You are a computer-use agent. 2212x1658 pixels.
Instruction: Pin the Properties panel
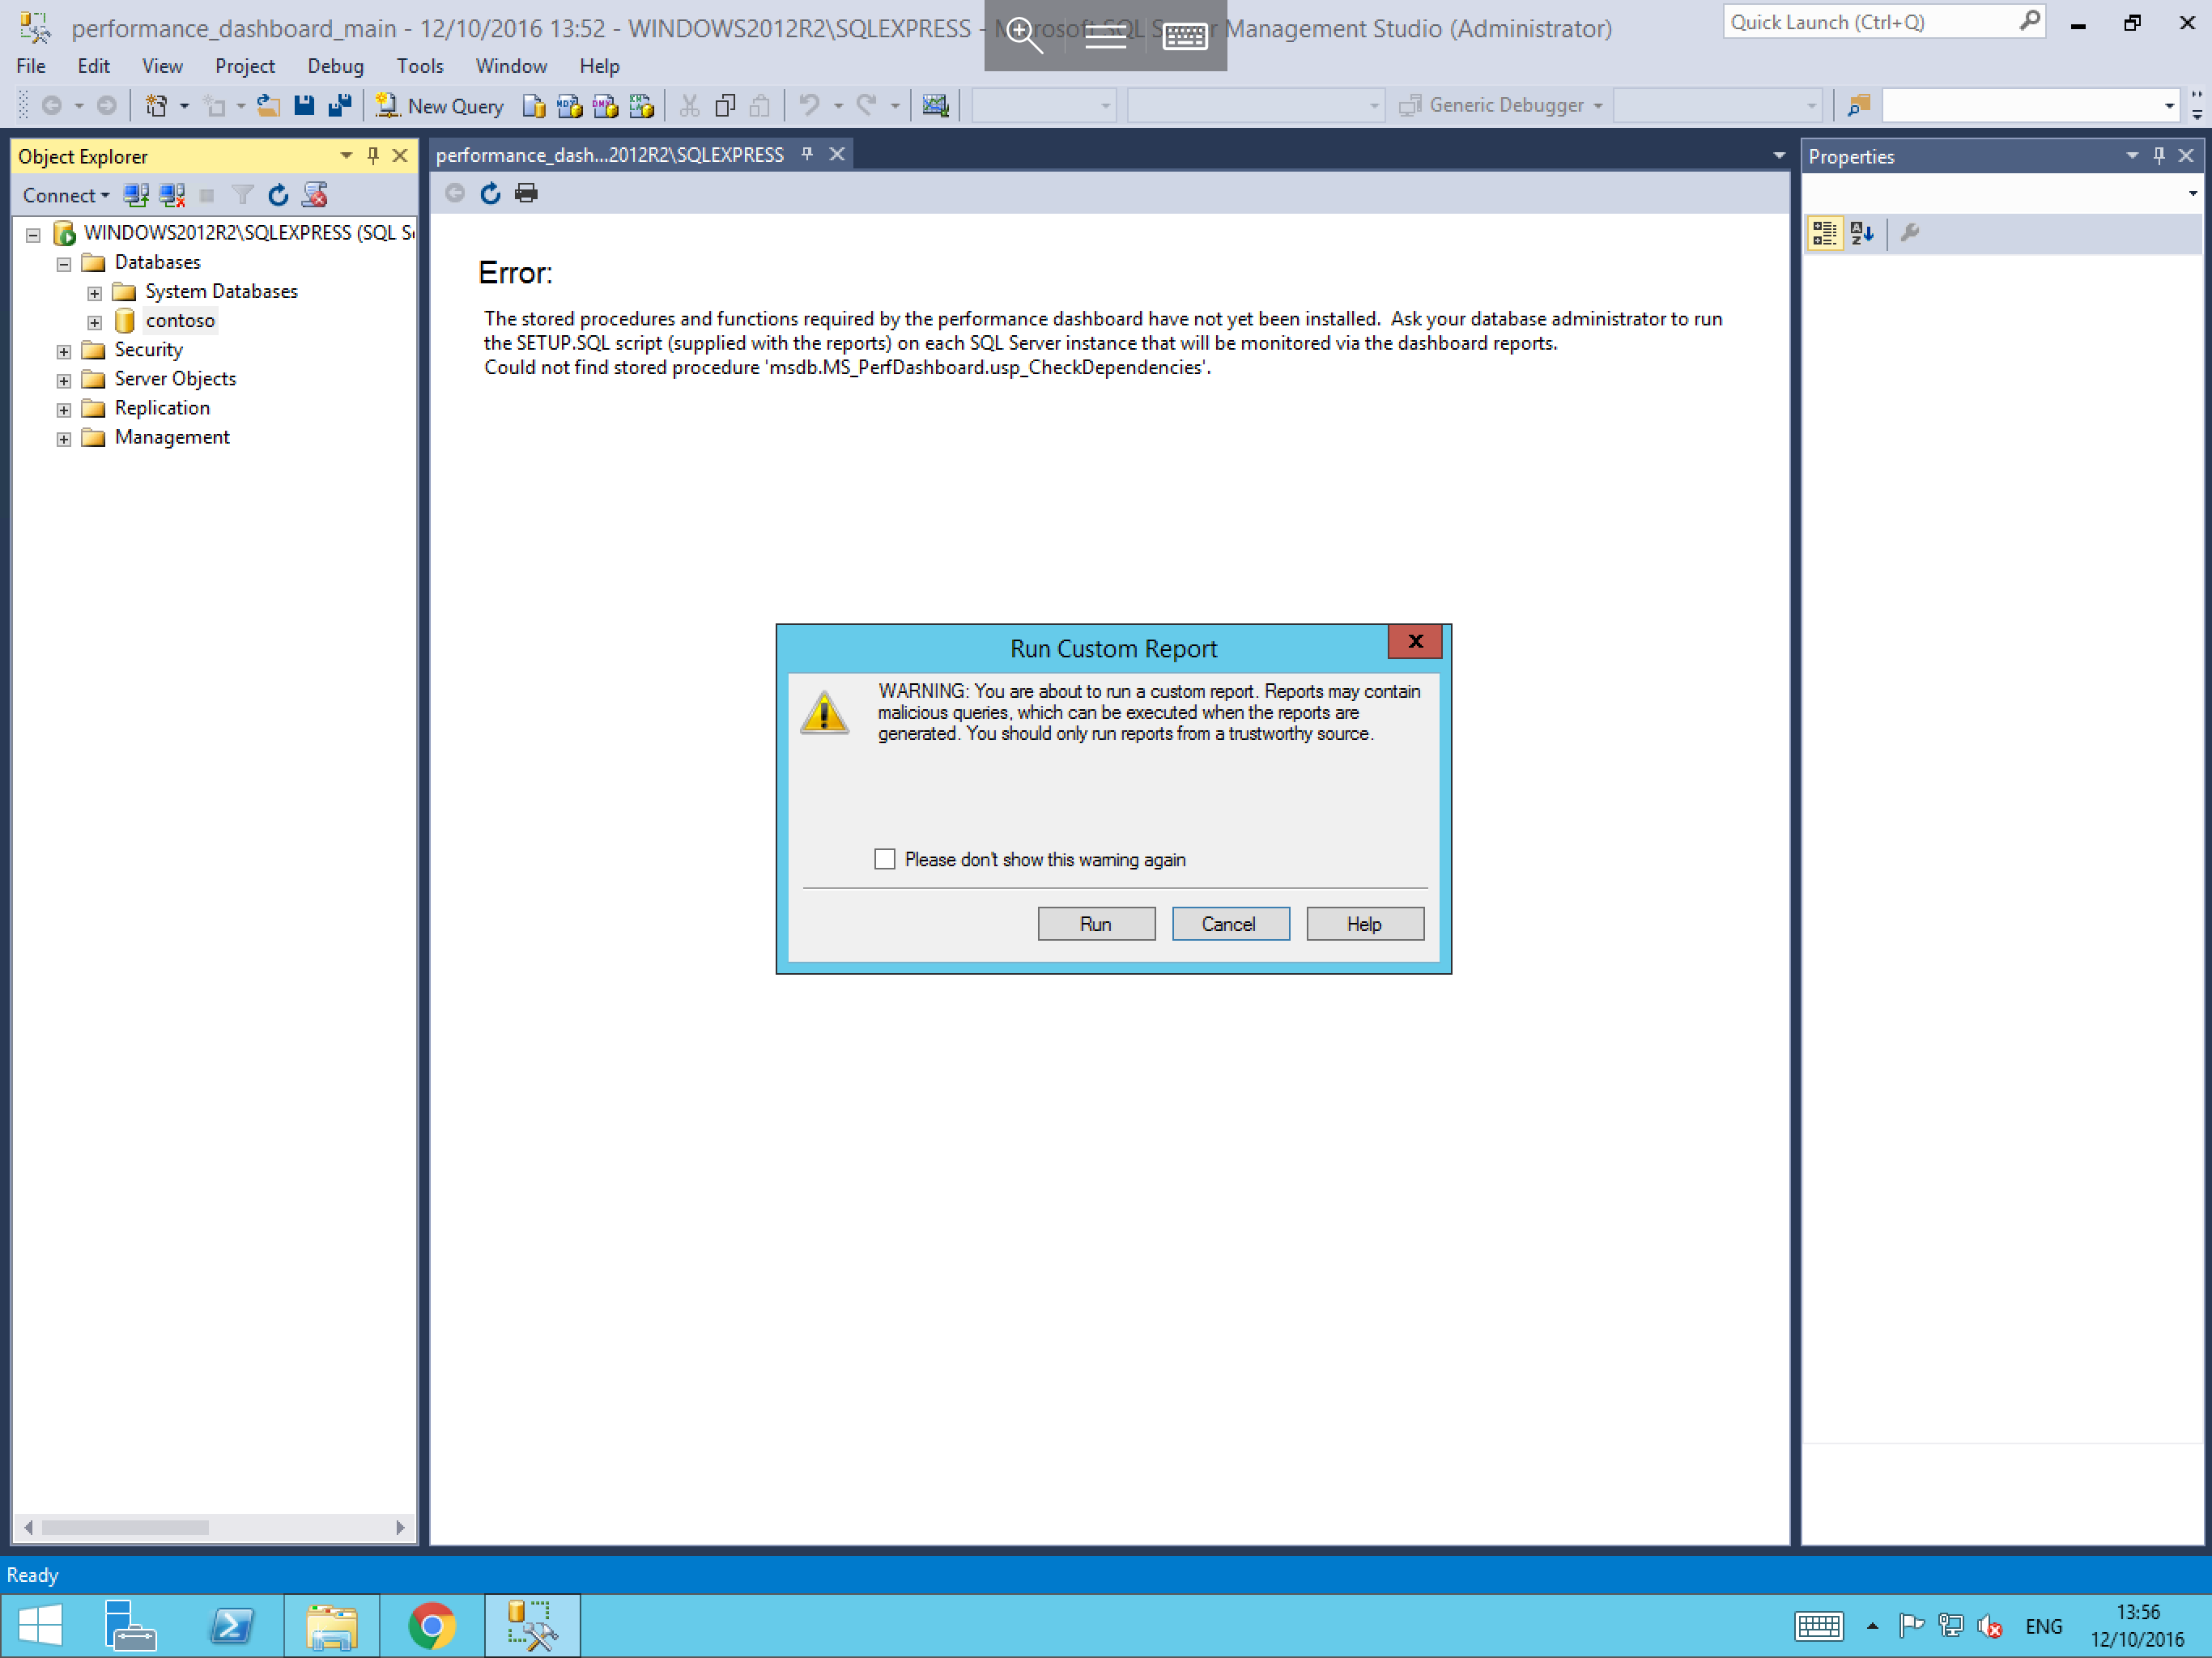tap(2159, 155)
